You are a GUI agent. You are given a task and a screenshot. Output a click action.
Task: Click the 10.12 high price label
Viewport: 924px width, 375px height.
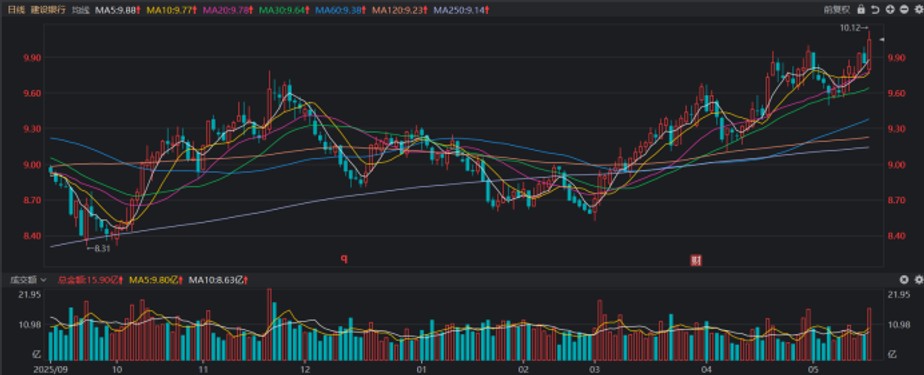[854, 28]
